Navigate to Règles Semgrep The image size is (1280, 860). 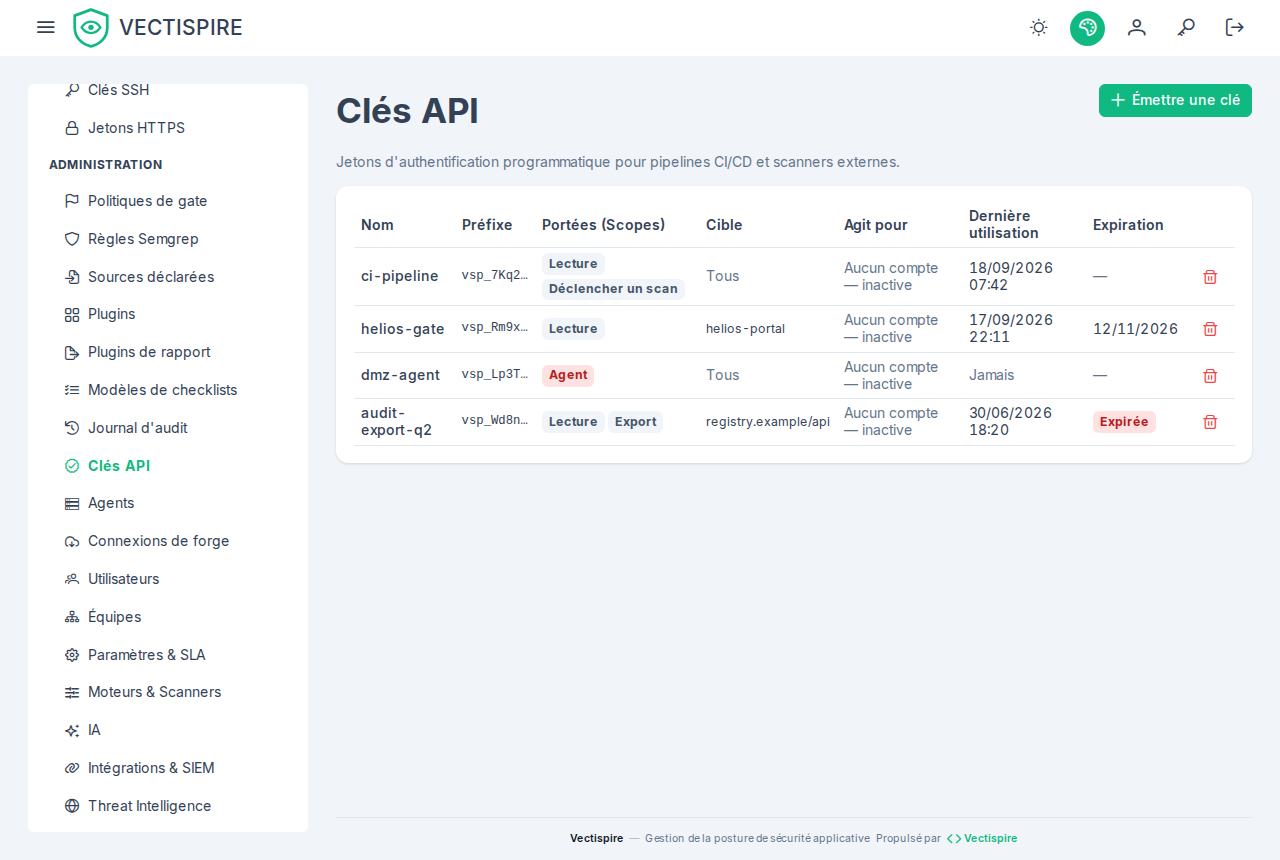[168, 239]
